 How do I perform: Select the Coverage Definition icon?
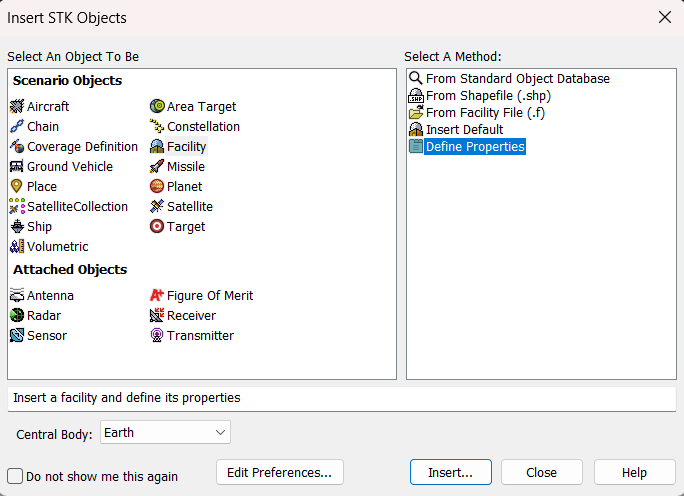pyautogui.click(x=17, y=147)
